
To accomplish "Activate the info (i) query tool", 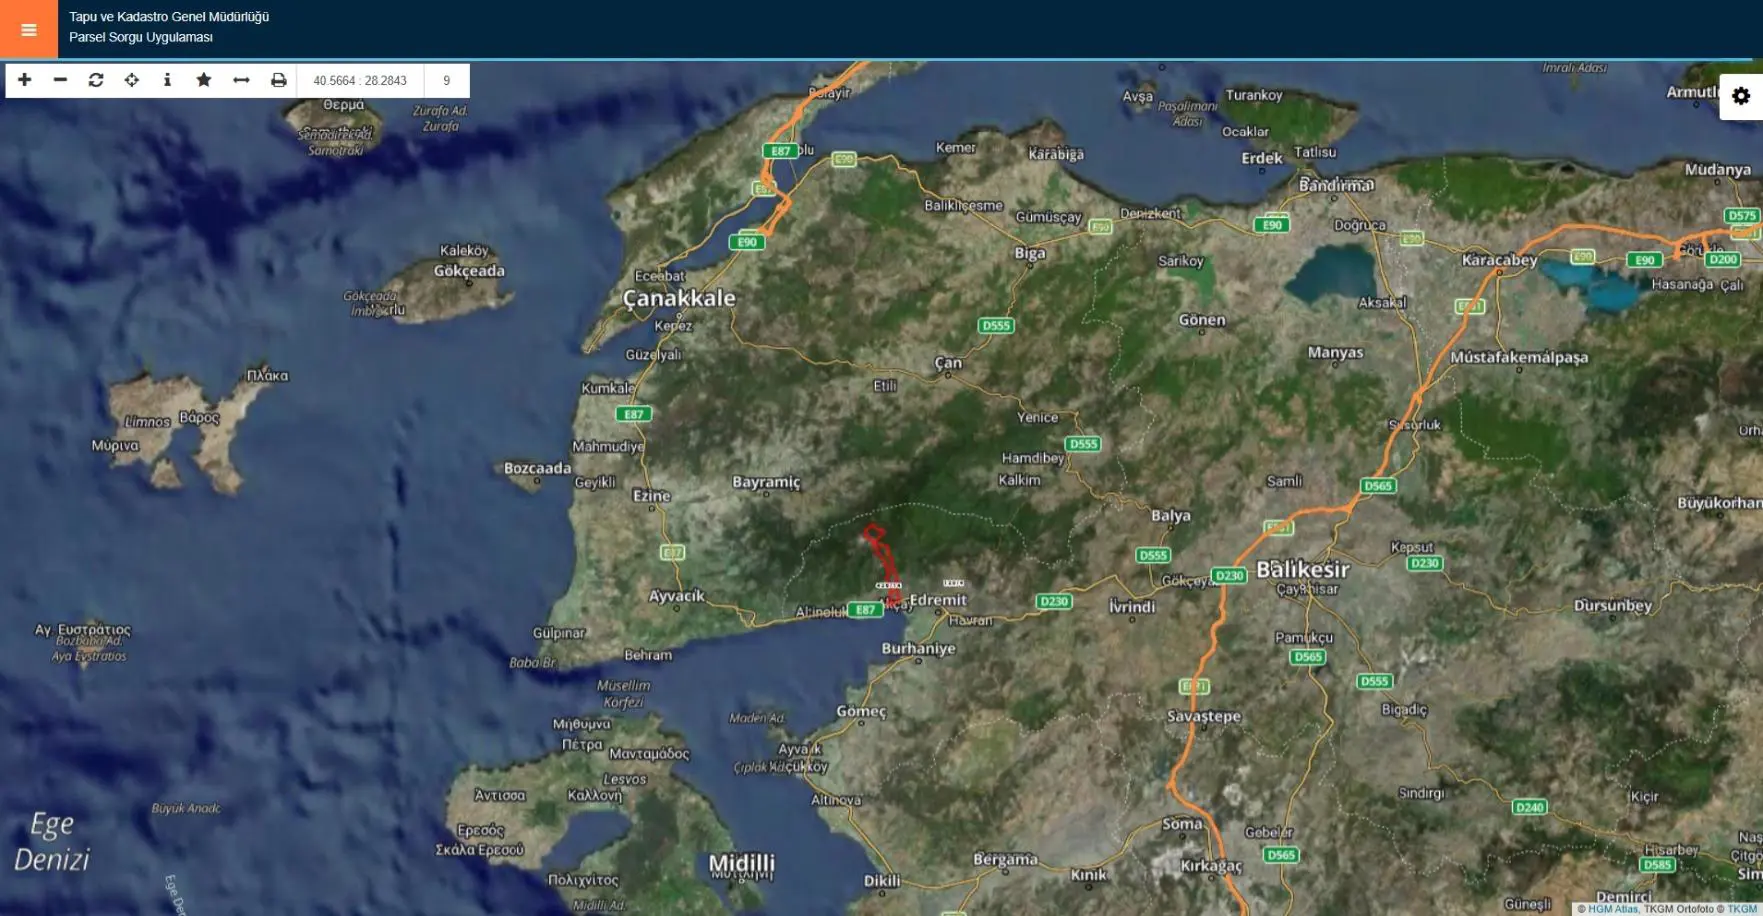I will pos(167,80).
